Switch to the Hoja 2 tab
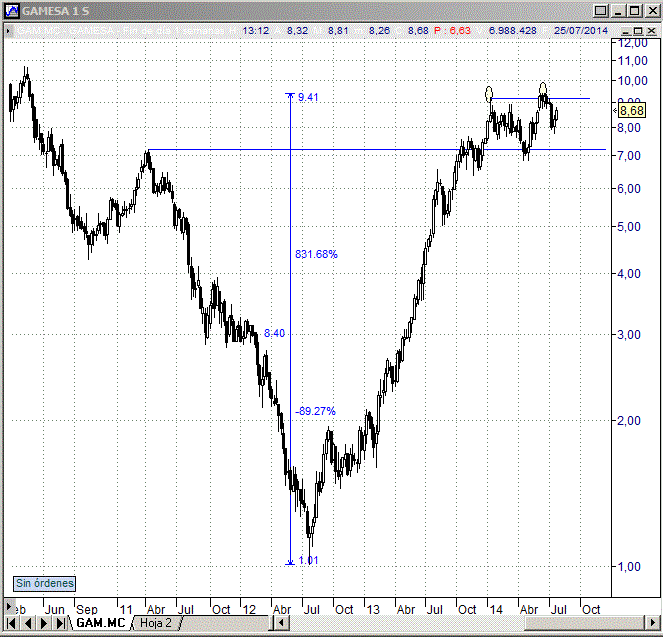The width and height of the screenshot is (663, 637). [x=156, y=623]
